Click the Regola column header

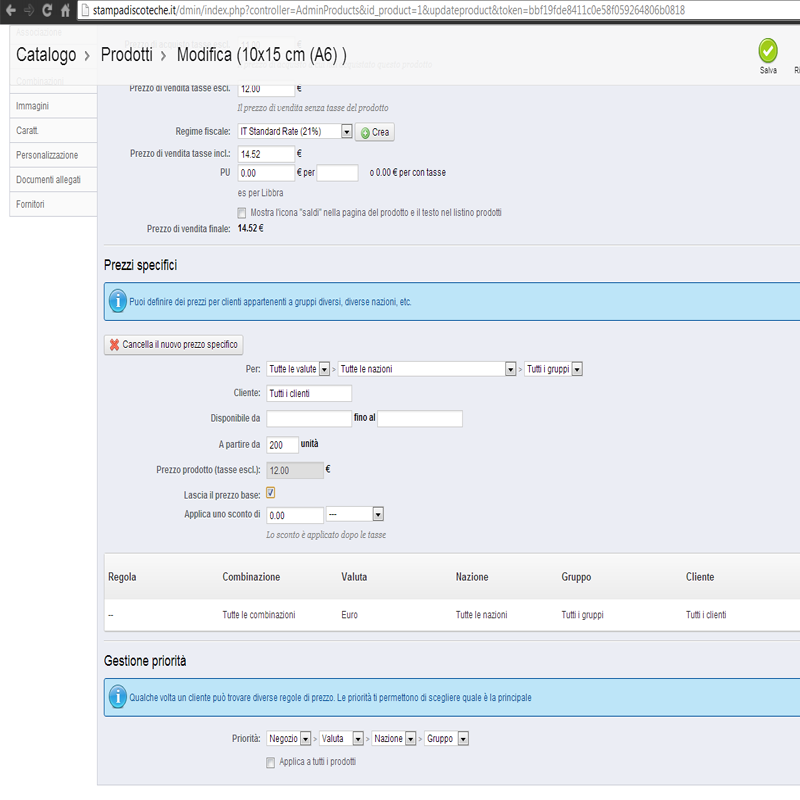click(122, 577)
